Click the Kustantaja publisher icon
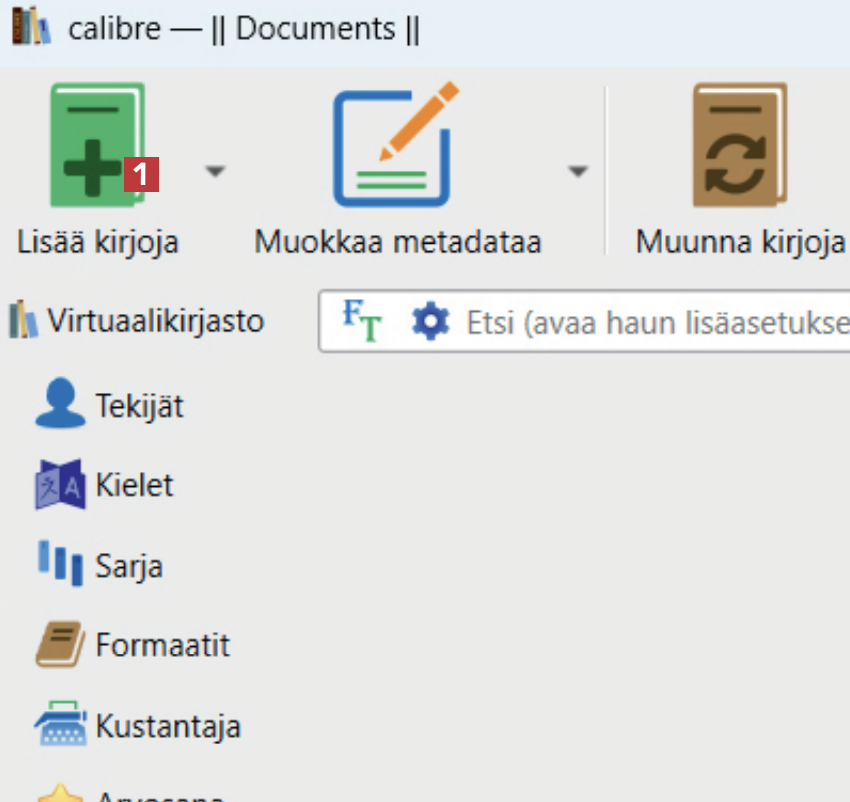This screenshot has height=802, width=850. [x=59, y=725]
